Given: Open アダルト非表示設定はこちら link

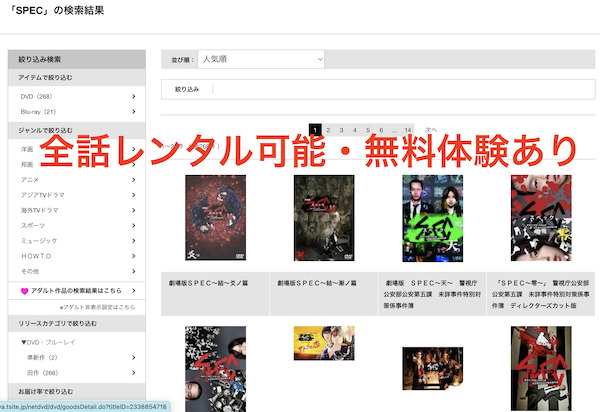Looking at the screenshot, I should (x=97, y=307).
